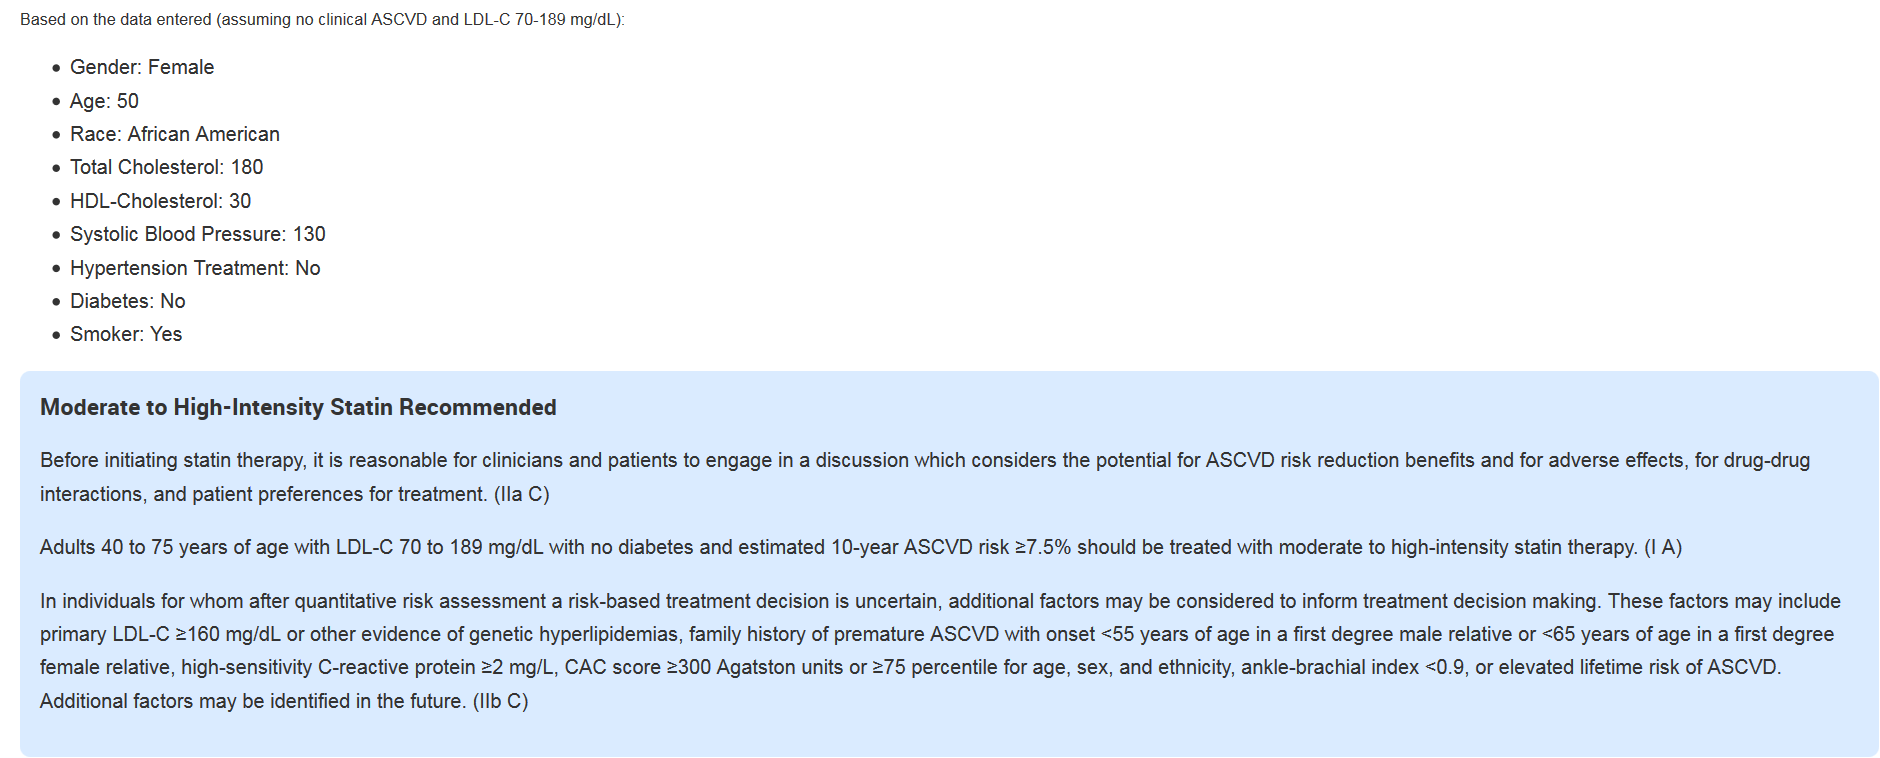Image resolution: width=1880 pixels, height=758 pixels.
Task: Select the 'Race: African American' entry
Action: (x=175, y=134)
